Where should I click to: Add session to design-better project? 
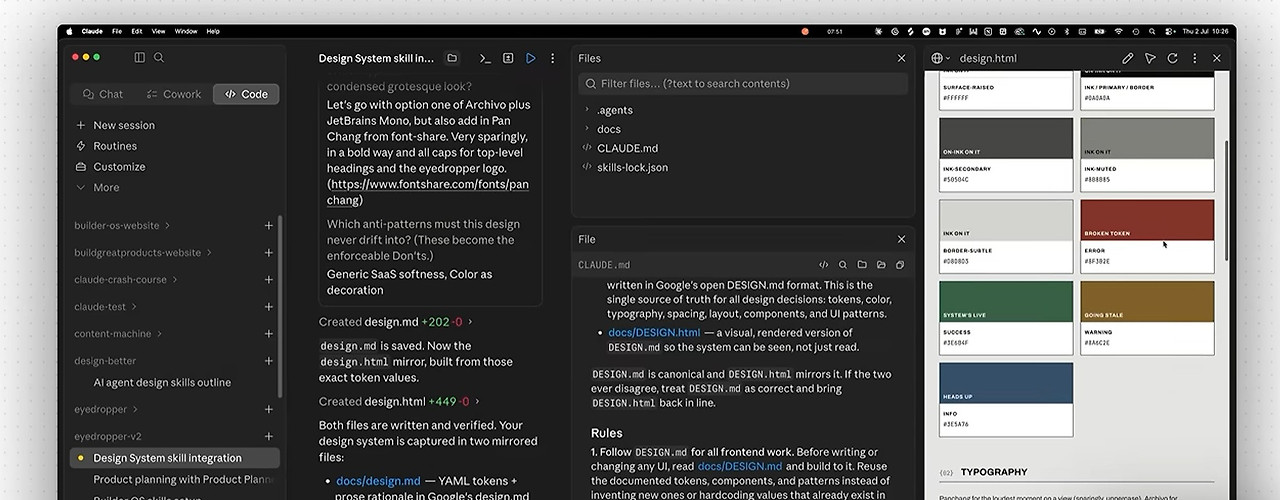click(x=268, y=361)
